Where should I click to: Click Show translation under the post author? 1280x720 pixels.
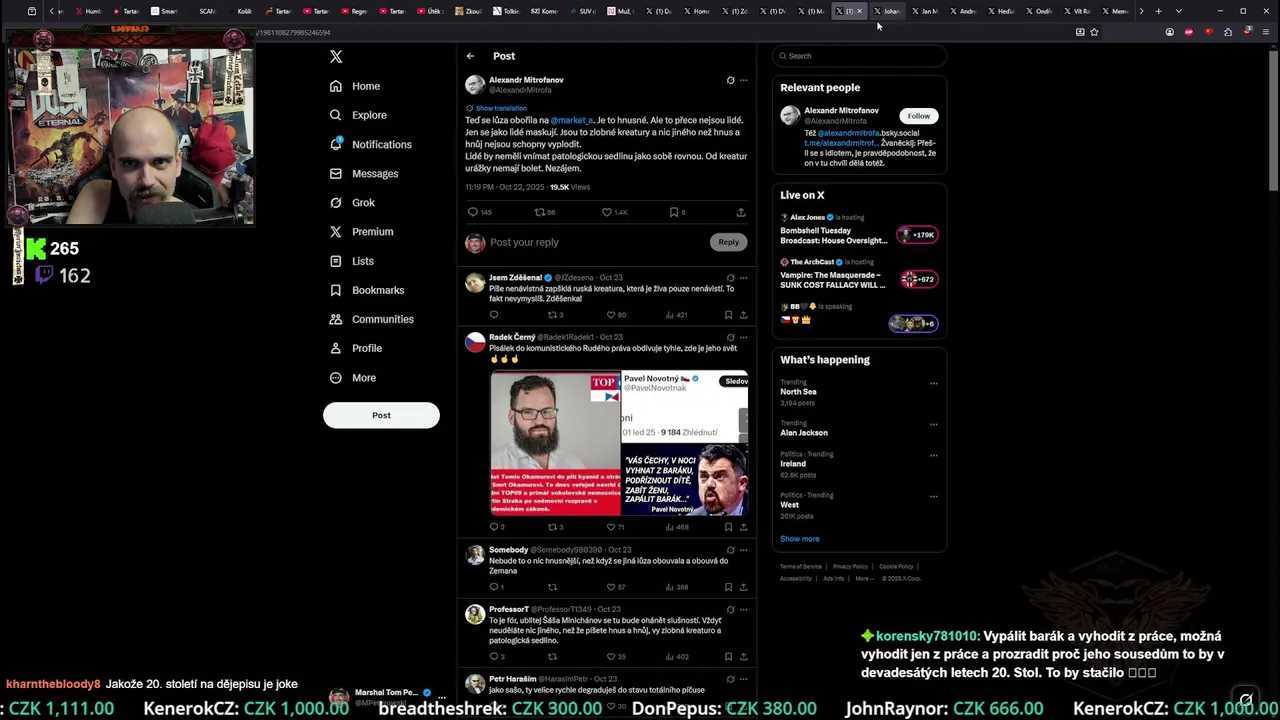click(501, 108)
